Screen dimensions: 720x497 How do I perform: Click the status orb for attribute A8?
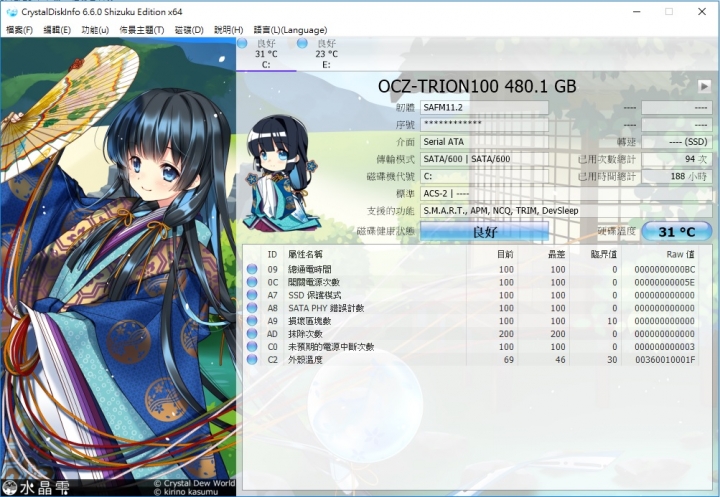(x=252, y=308)
